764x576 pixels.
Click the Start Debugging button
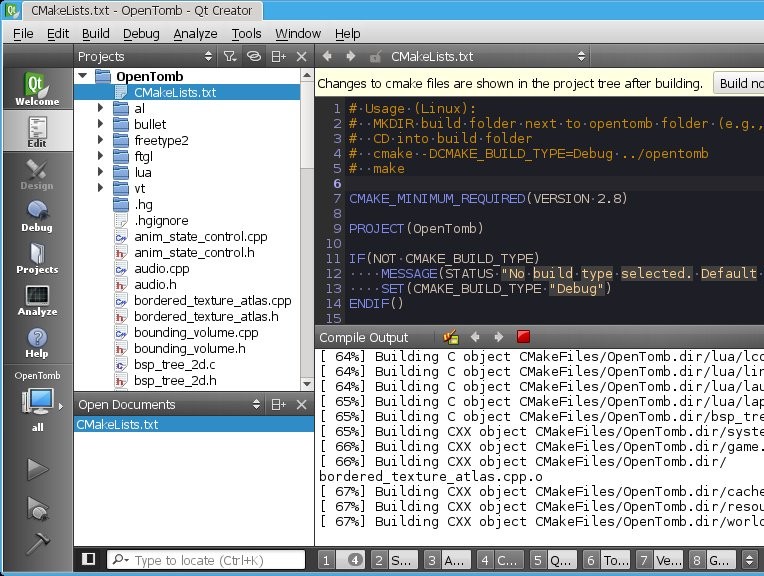coord(38,508)
